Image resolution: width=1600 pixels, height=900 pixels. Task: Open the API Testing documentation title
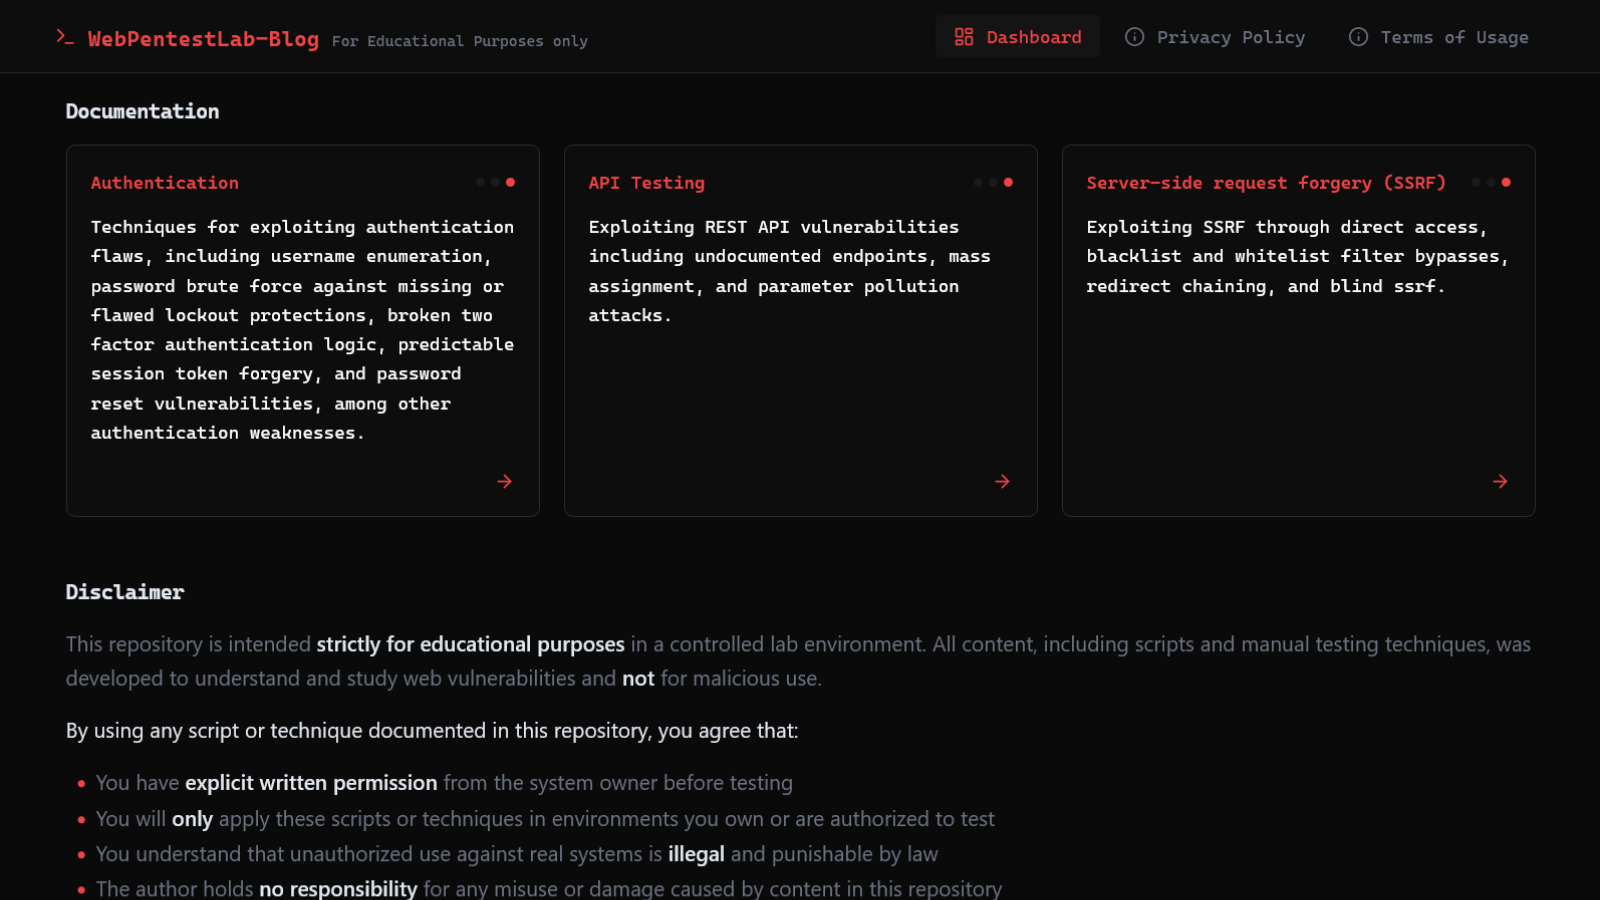tap(647, 183)
